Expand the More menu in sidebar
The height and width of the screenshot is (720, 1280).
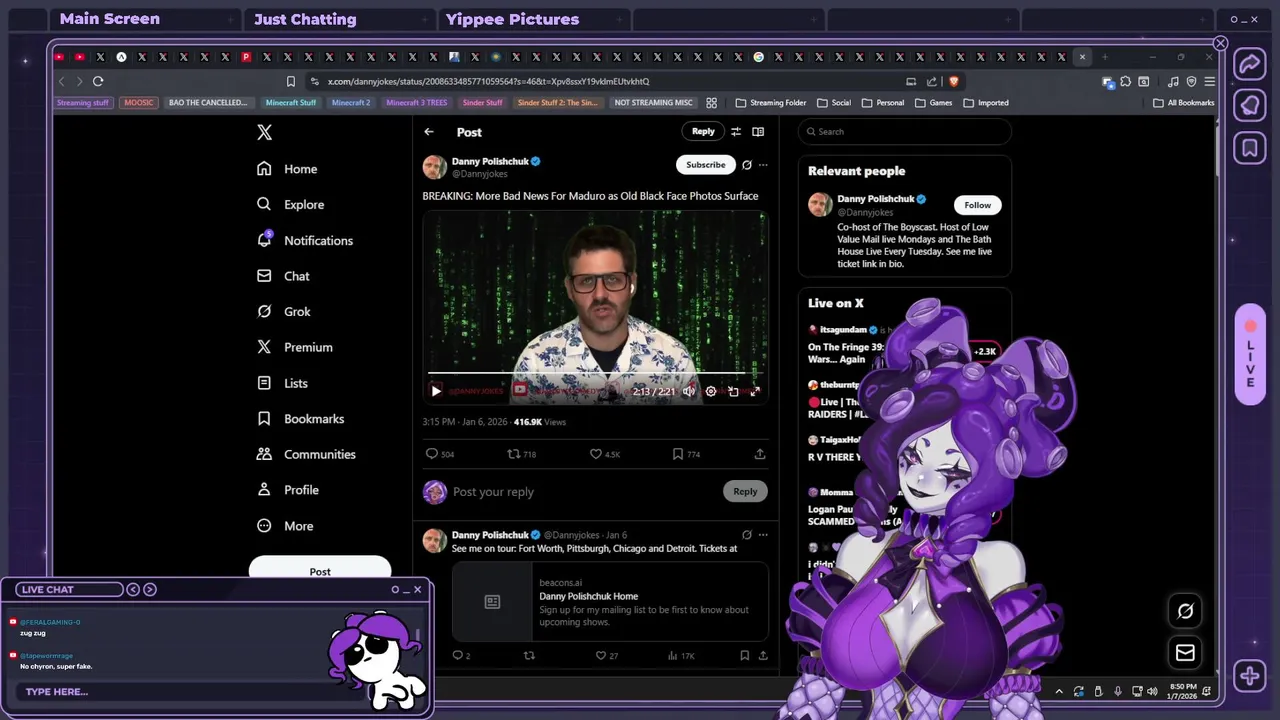(285, 526)
